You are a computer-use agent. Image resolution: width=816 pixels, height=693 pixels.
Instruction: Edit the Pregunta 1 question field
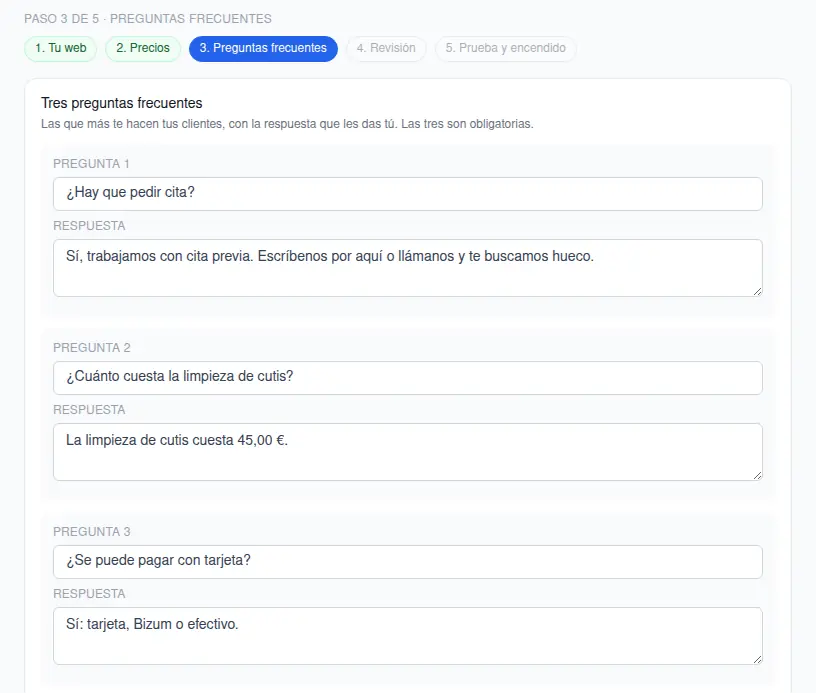tap(408, 194)
